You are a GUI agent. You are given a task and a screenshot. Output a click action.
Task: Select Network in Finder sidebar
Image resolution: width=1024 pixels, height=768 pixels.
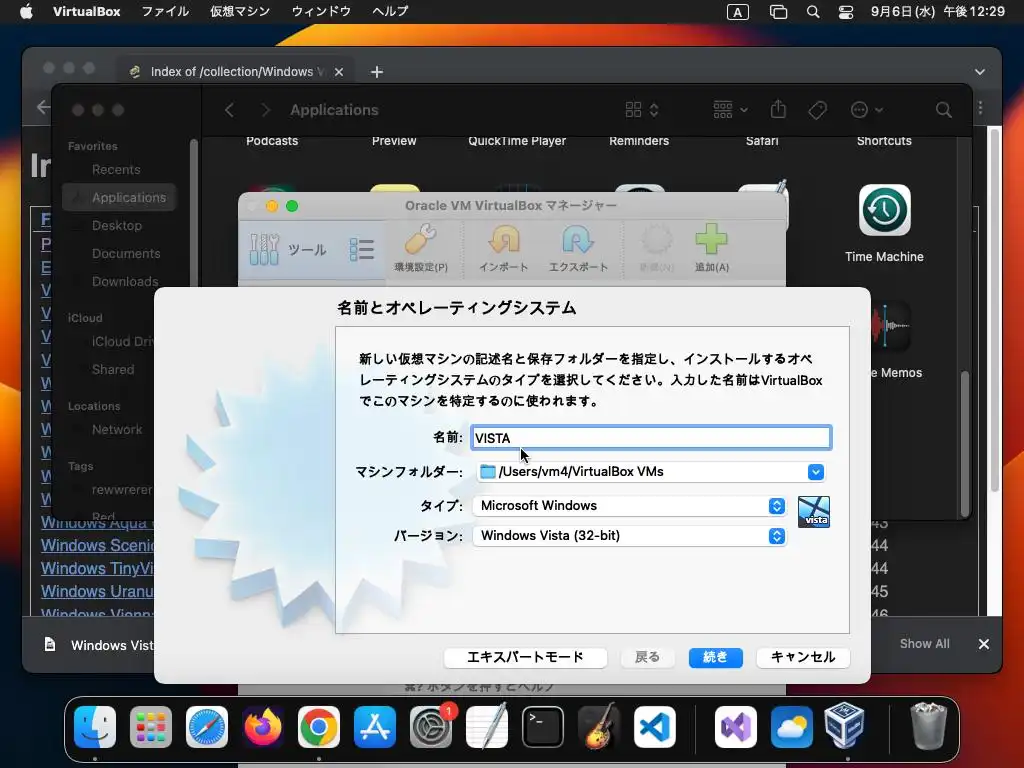[x=117, y=430]
